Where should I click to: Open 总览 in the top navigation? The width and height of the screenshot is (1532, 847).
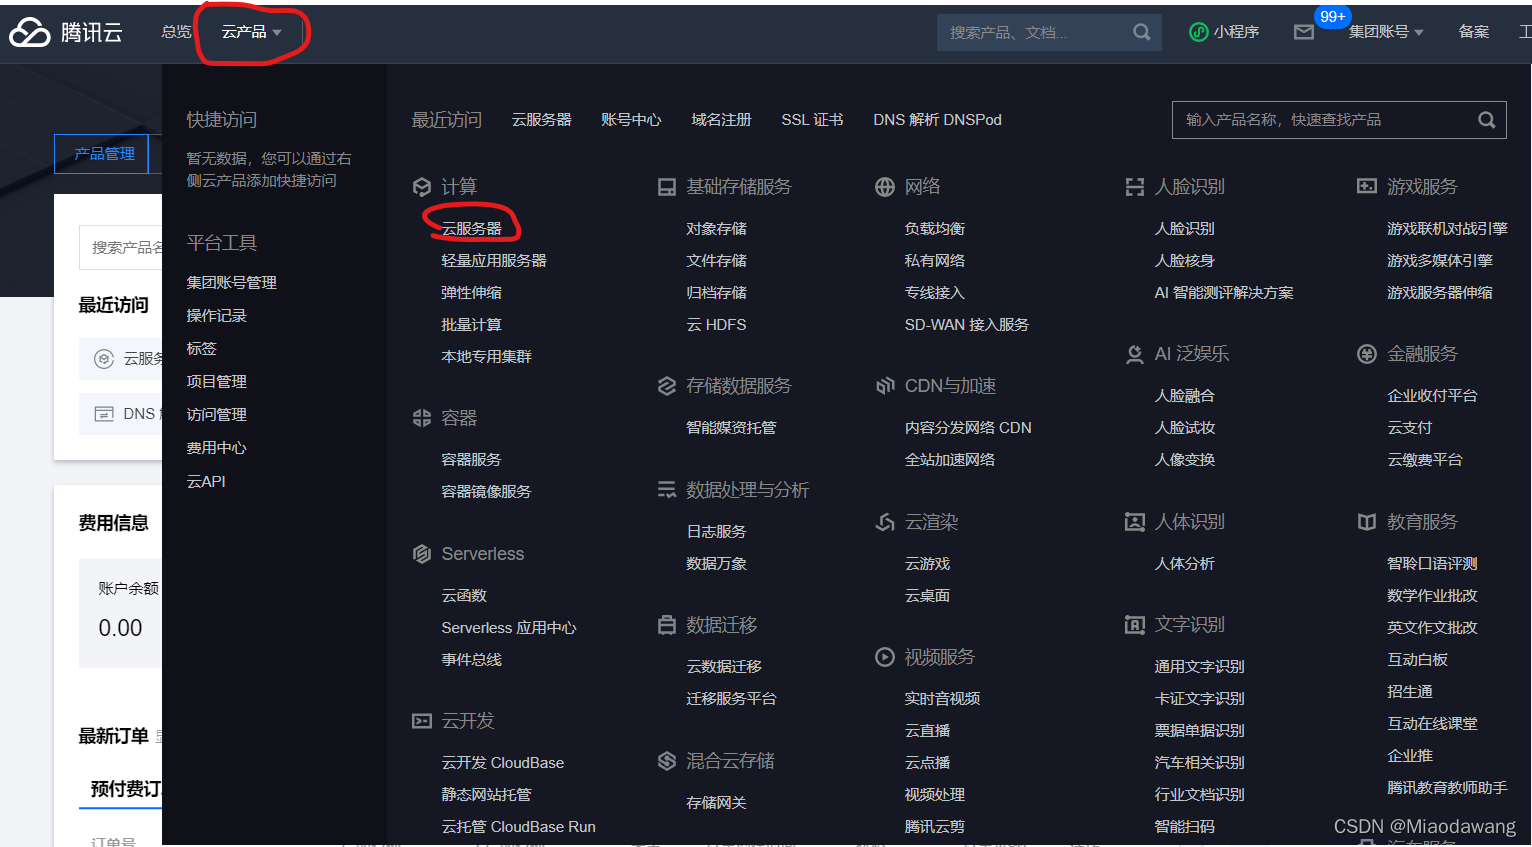(x=176, y=32)
